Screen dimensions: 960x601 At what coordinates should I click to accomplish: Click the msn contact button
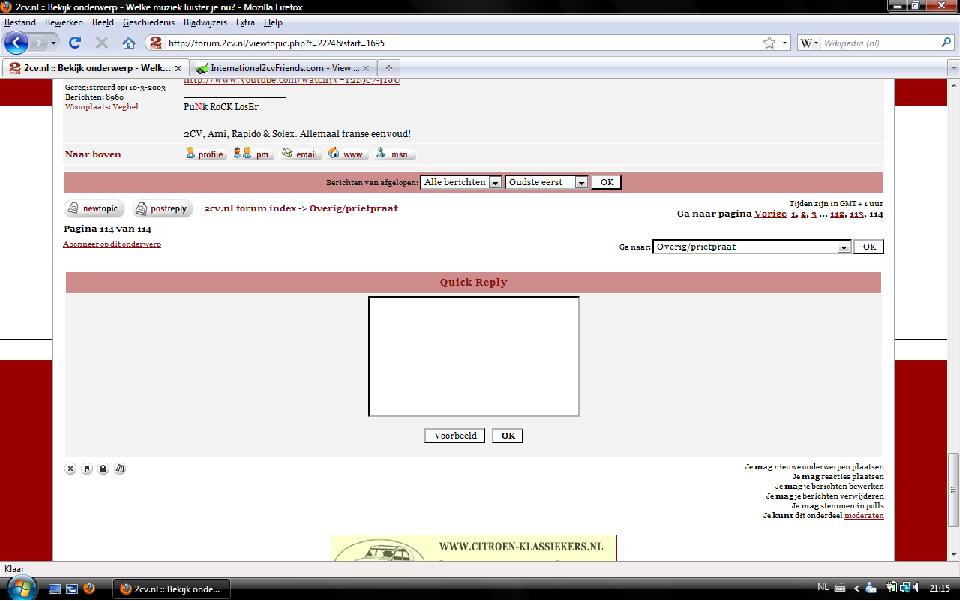click(x=394, y=154)
